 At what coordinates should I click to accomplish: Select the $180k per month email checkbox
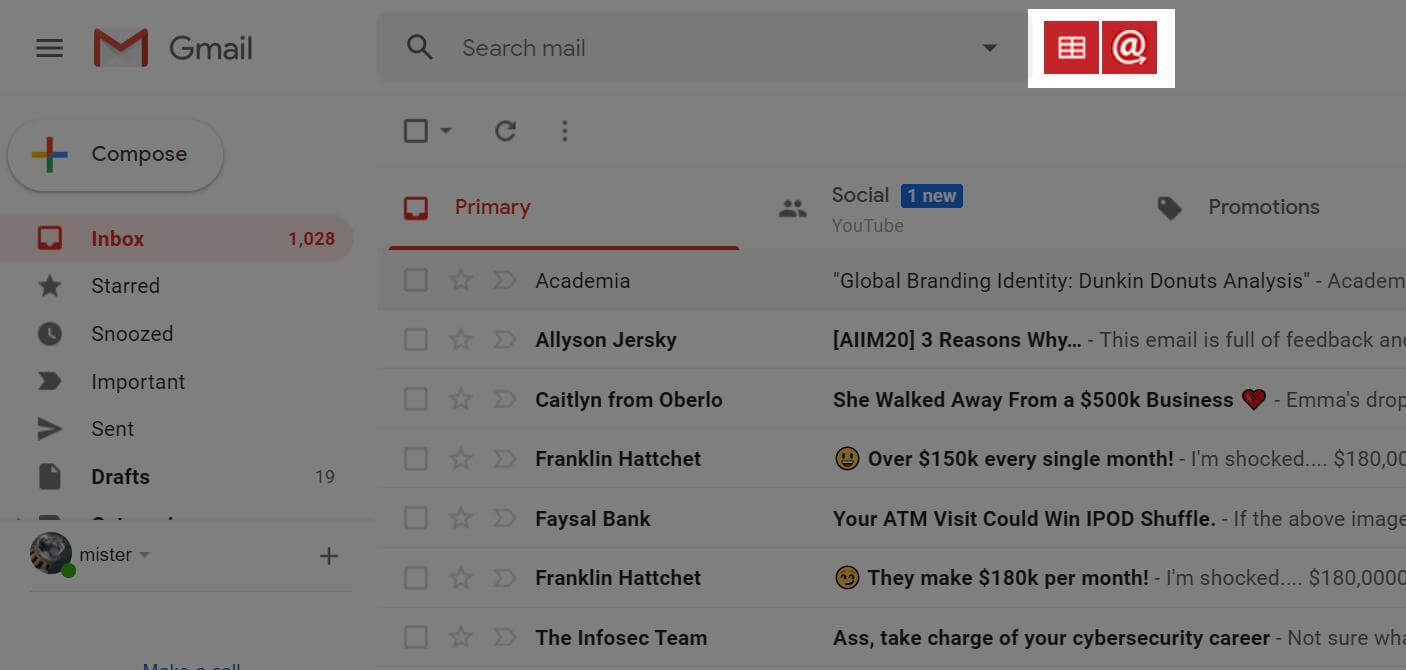pos(416,578)
